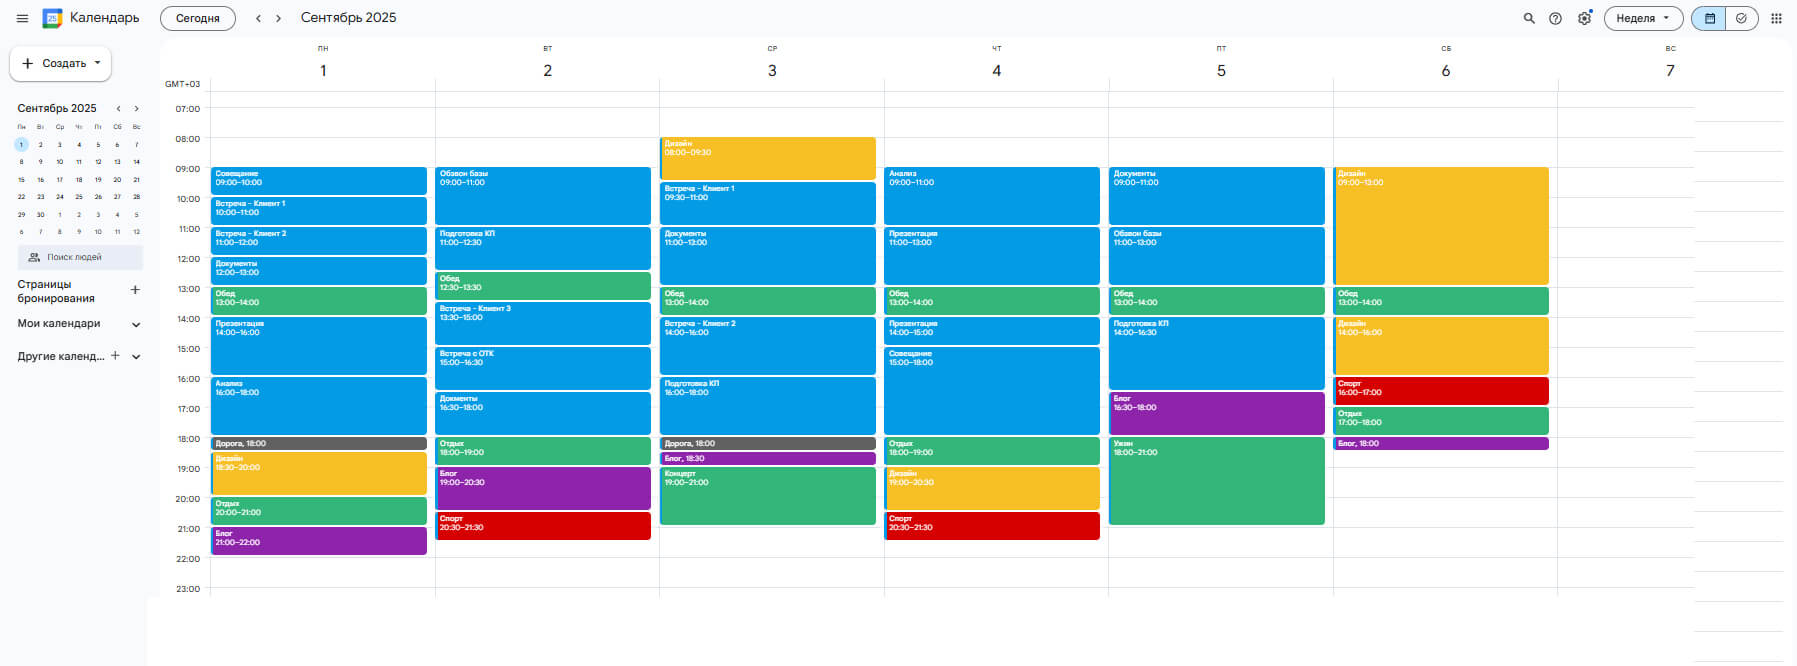Open Wednesday Концерт 19:00–21:00 event

(x=768, y=496)
